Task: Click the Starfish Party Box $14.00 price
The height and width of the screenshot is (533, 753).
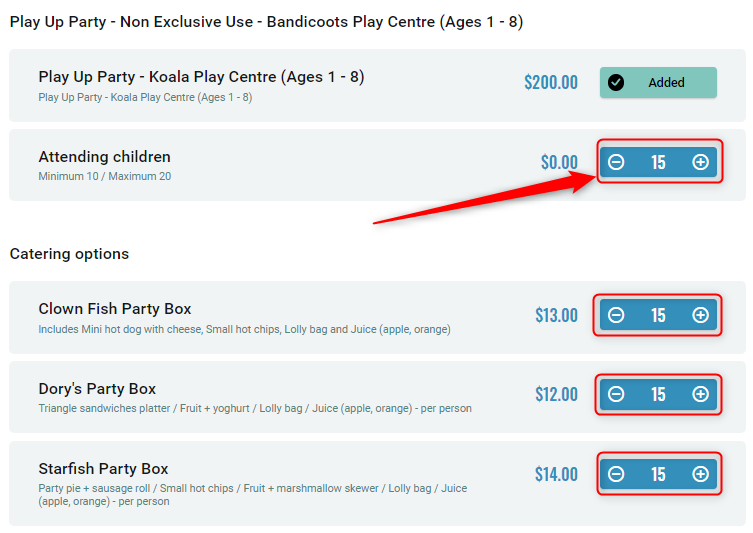Action: [556, 474]
